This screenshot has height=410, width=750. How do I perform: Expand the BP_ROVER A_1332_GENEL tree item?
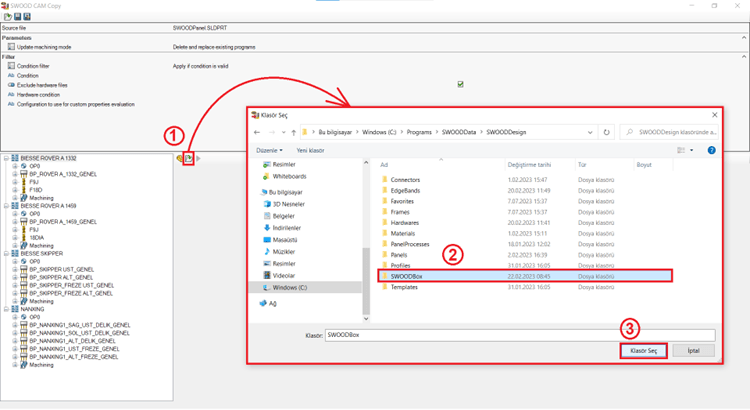coord(15,174)
